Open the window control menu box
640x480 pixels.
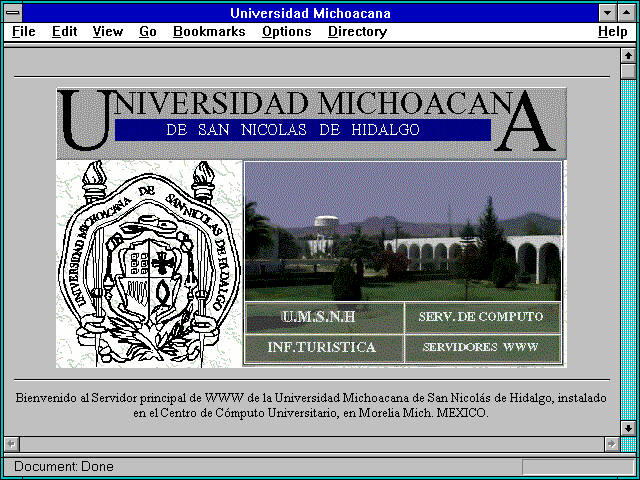coord(13,13)
